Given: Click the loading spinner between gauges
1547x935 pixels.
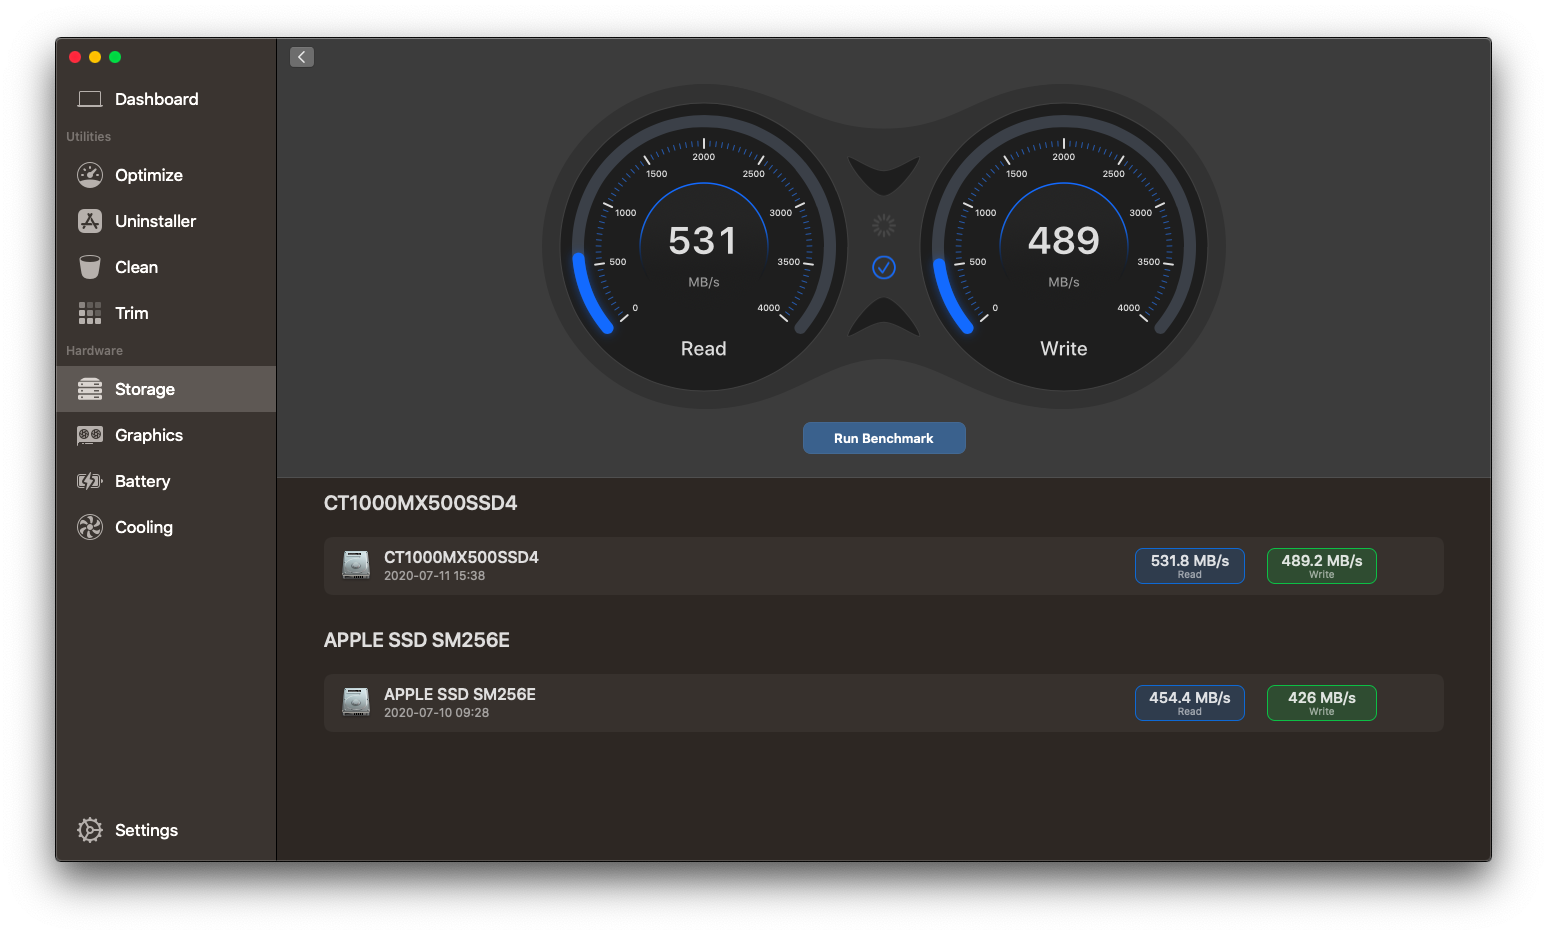Looking at the screenshot, I should (x=884, y=225).
